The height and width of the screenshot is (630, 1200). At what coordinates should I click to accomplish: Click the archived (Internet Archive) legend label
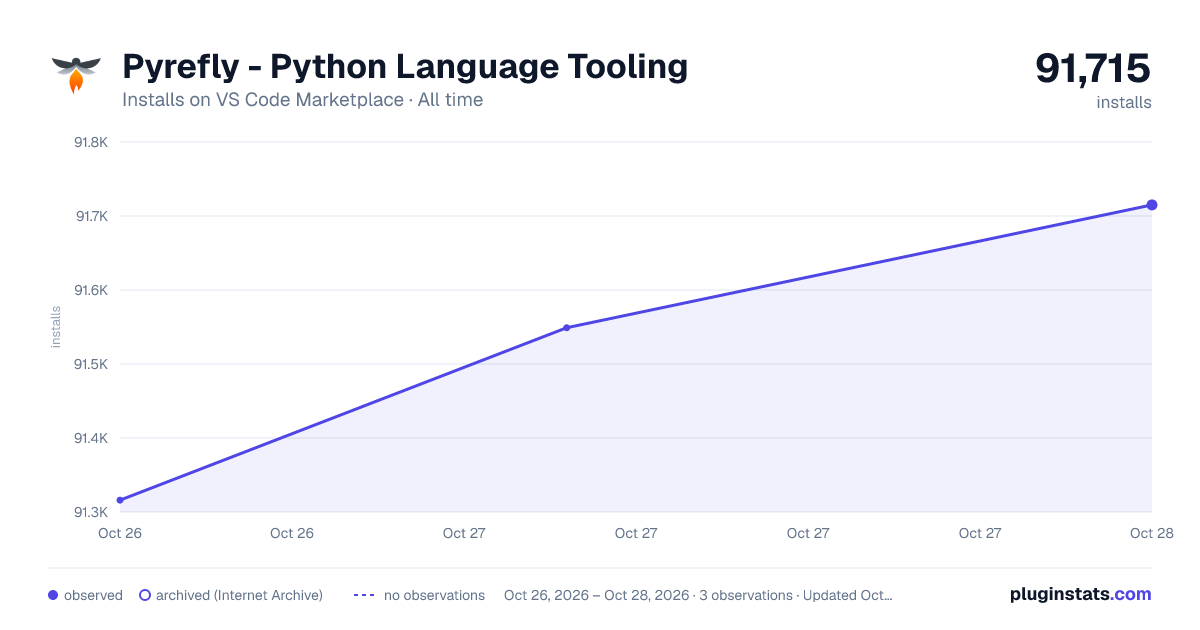[x=239, y=595]
